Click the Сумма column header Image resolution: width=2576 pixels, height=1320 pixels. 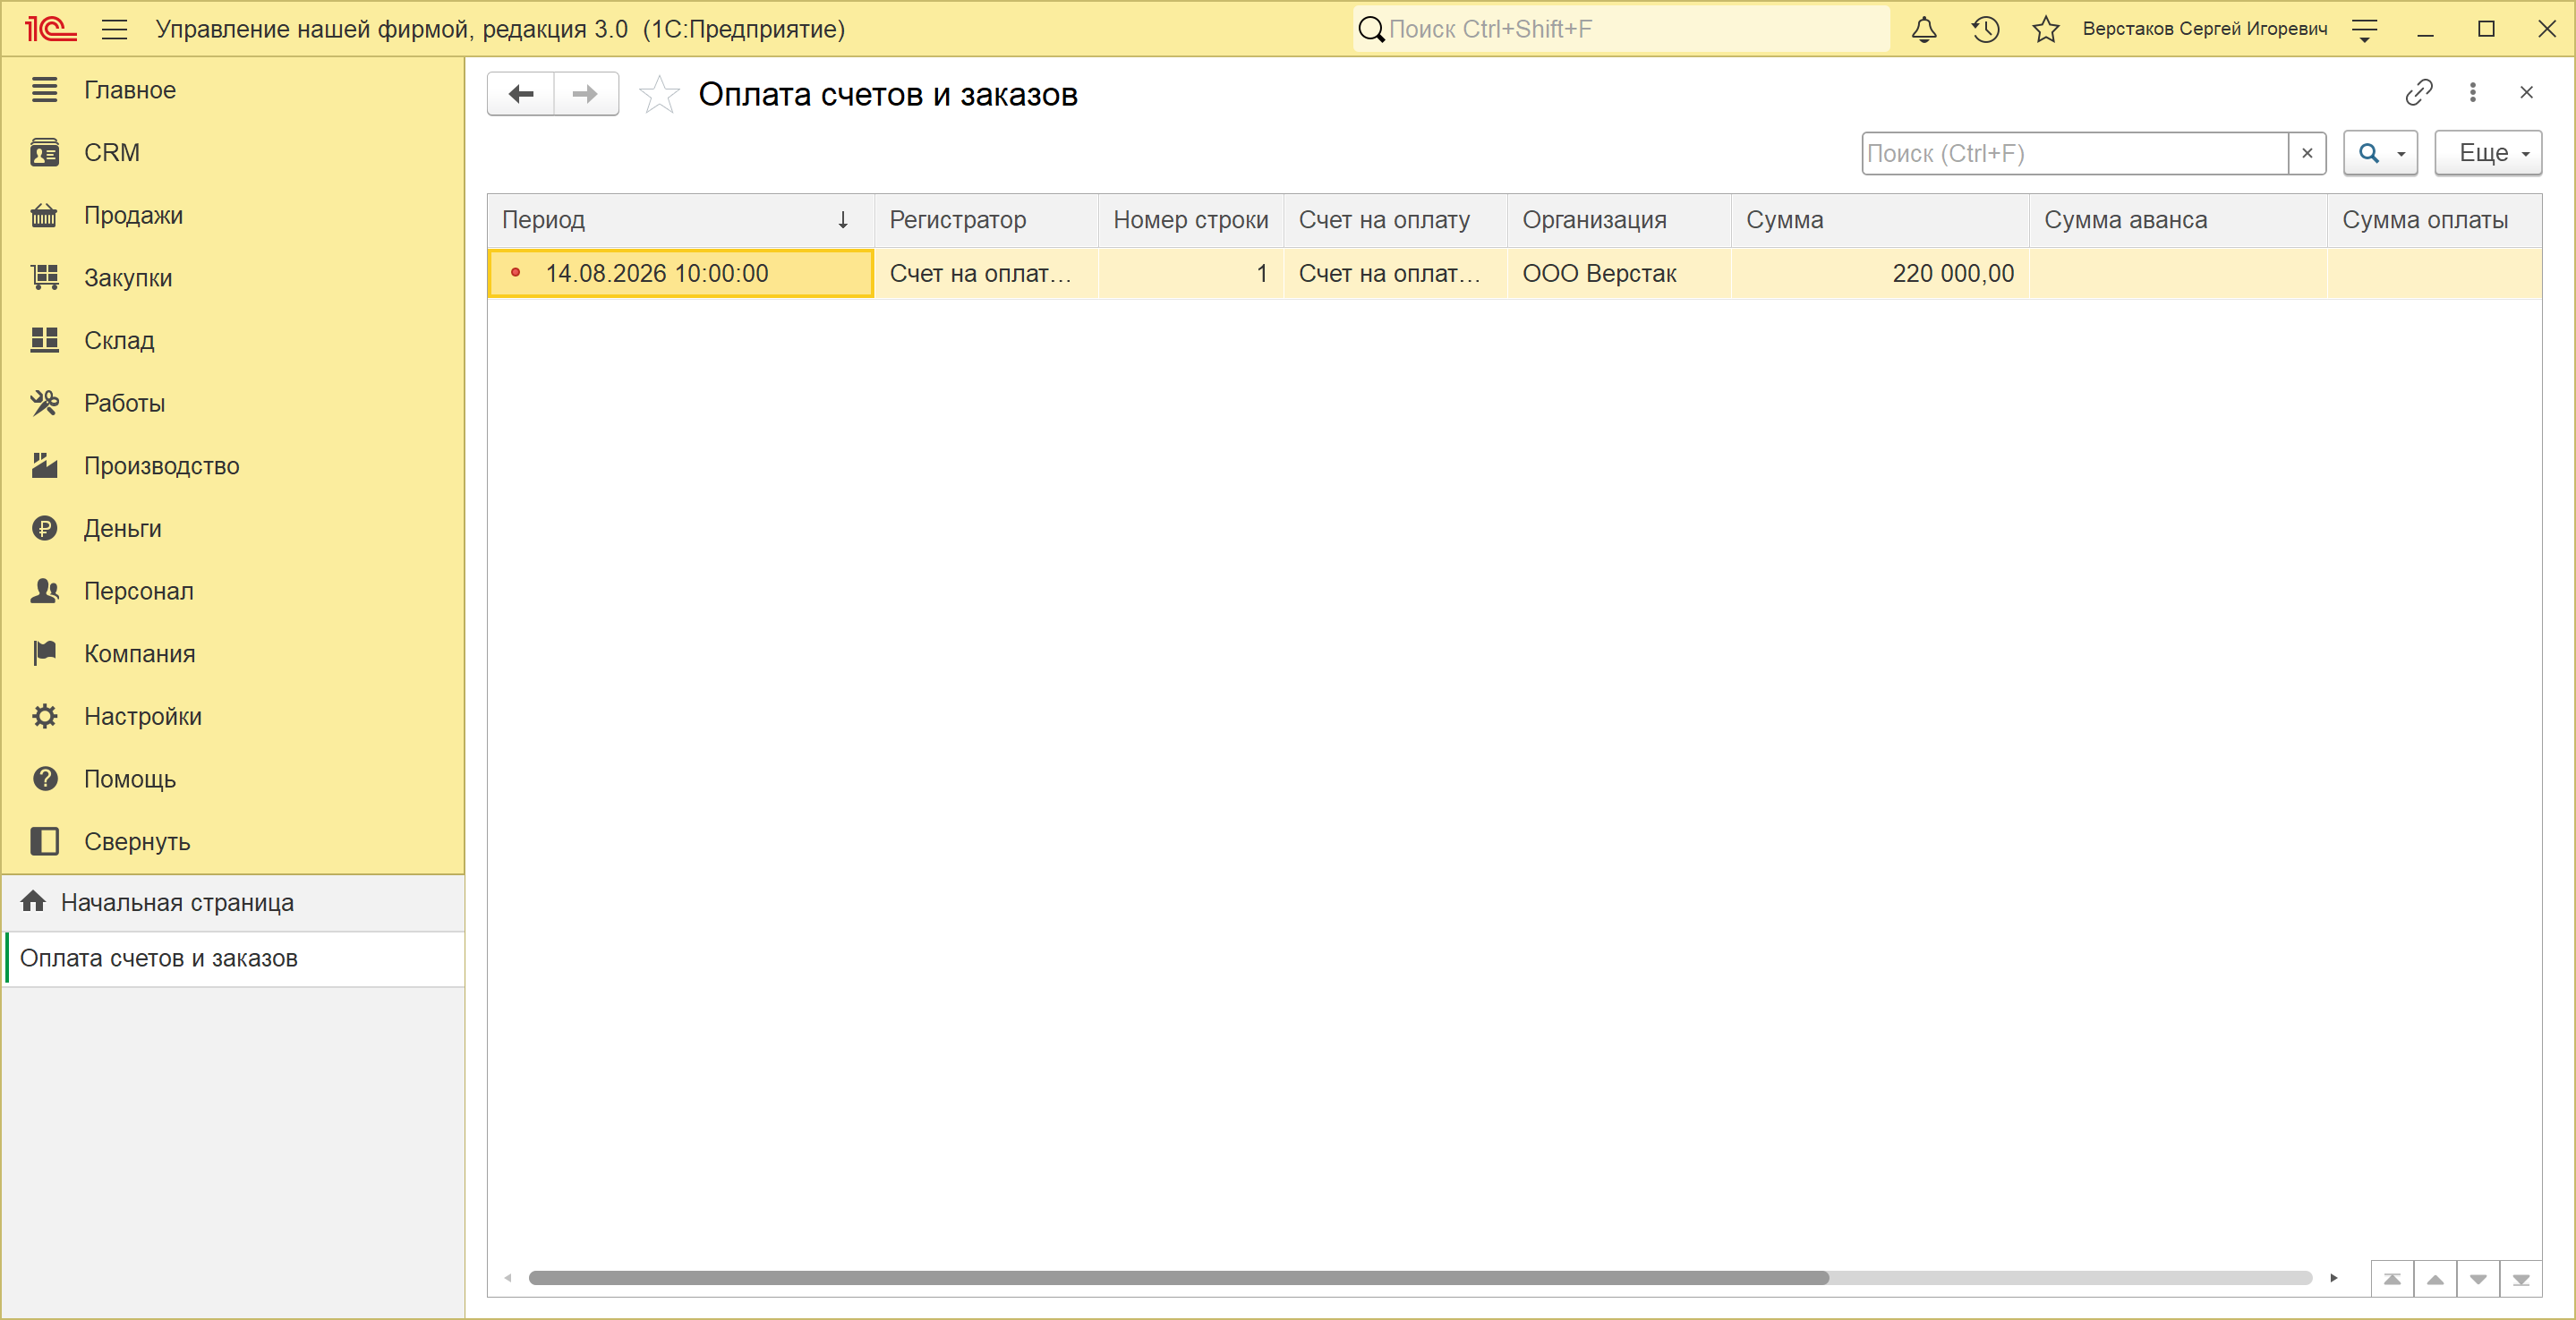(x=1880, y=220)
